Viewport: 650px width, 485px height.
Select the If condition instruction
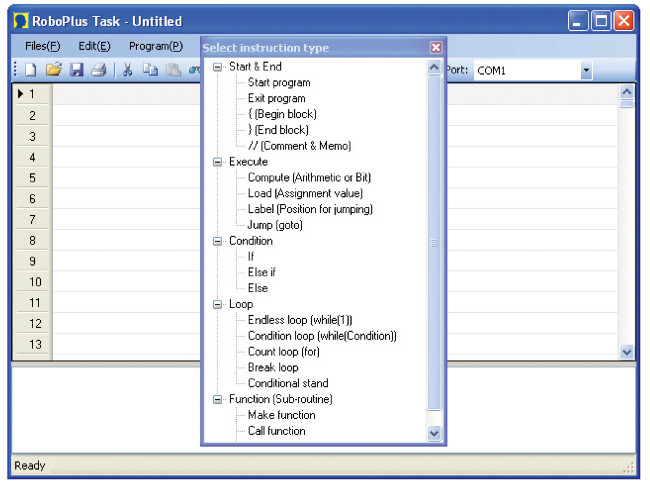pyautogui.click(x=251, y=257)
